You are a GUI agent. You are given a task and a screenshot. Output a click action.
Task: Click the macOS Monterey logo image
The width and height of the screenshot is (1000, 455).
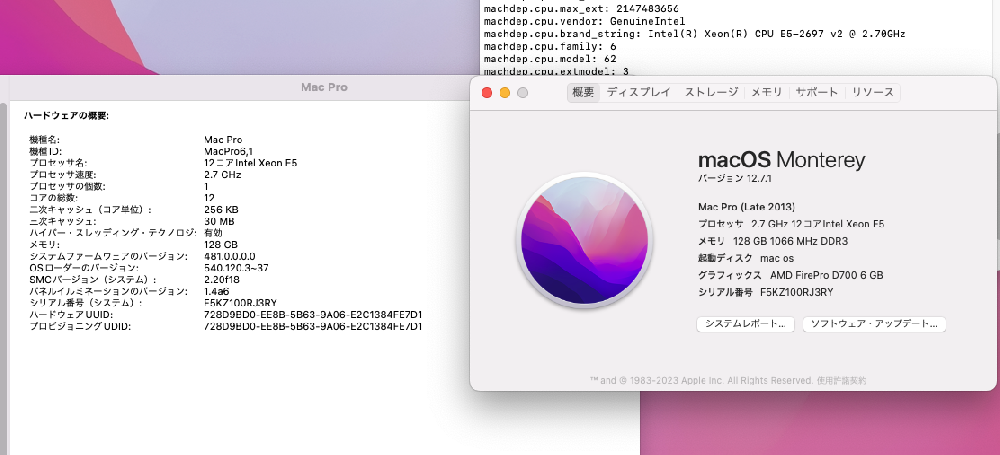[x=584, y=240]
